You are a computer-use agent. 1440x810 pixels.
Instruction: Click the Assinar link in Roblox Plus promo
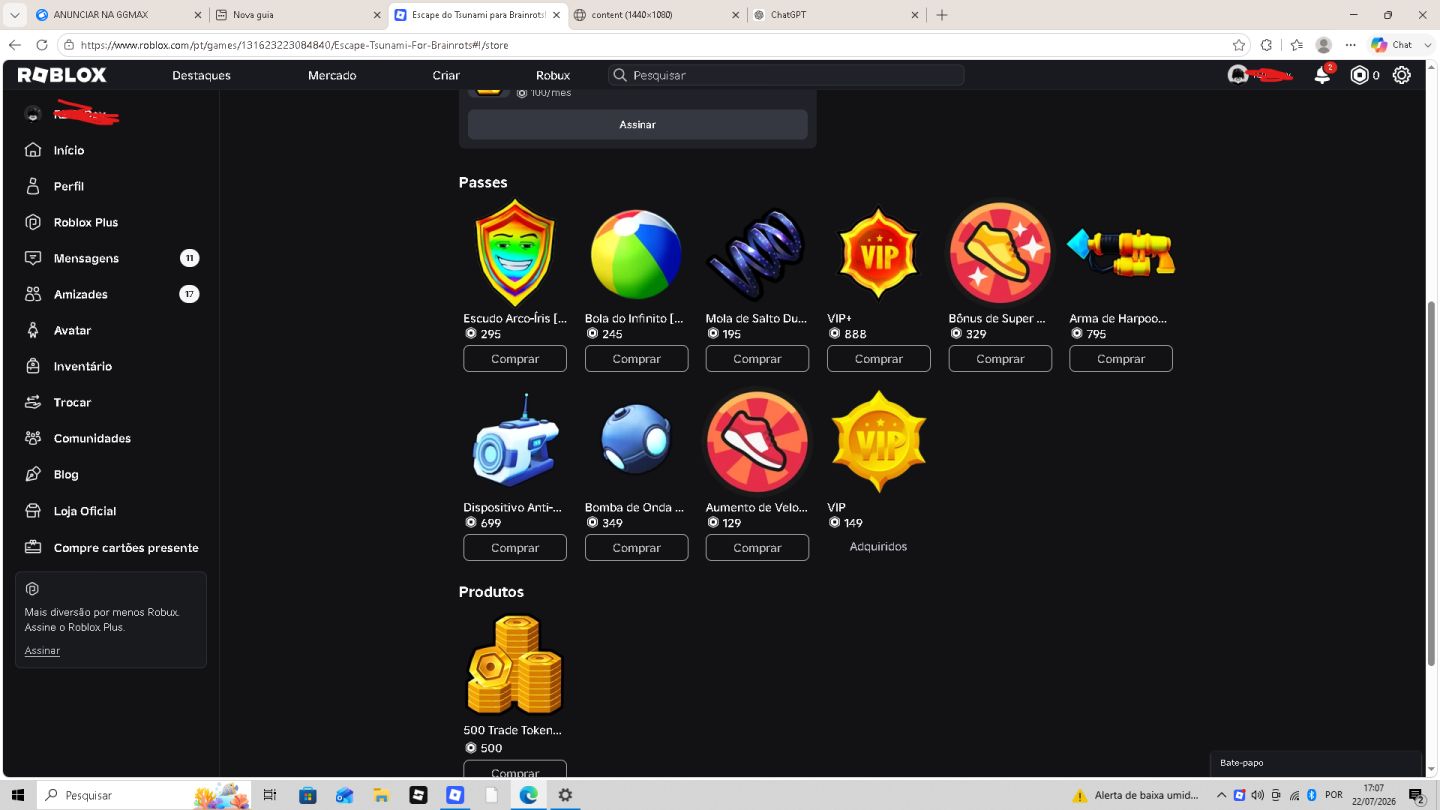42,651
